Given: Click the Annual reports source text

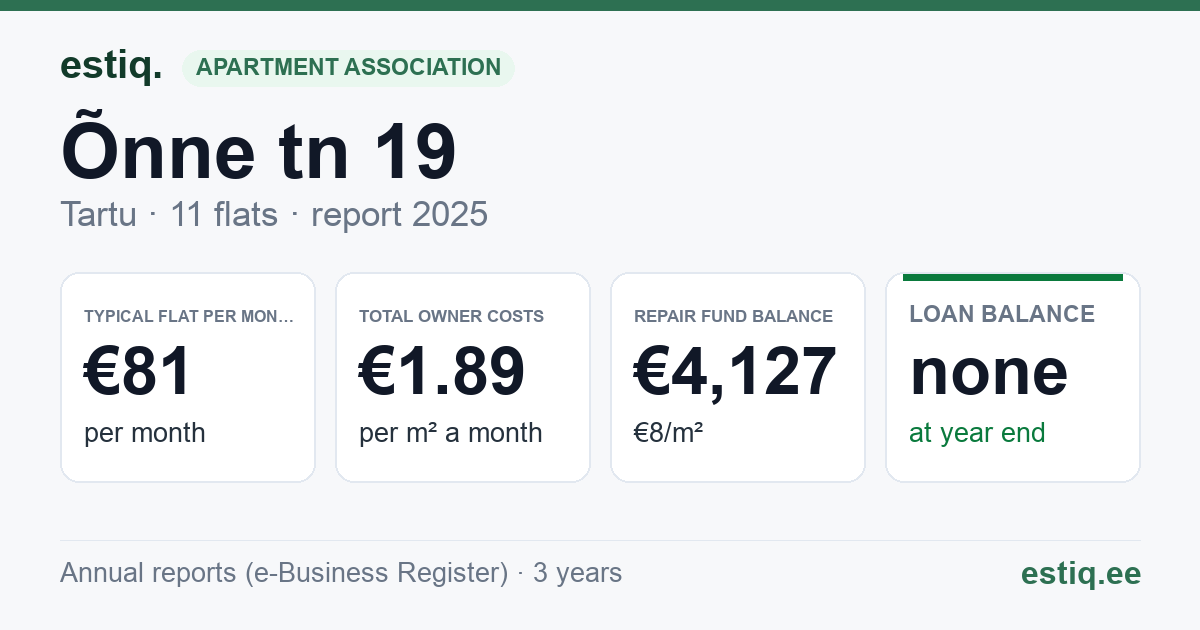Looking at the screenshot, I should click(x=341, y=573).
